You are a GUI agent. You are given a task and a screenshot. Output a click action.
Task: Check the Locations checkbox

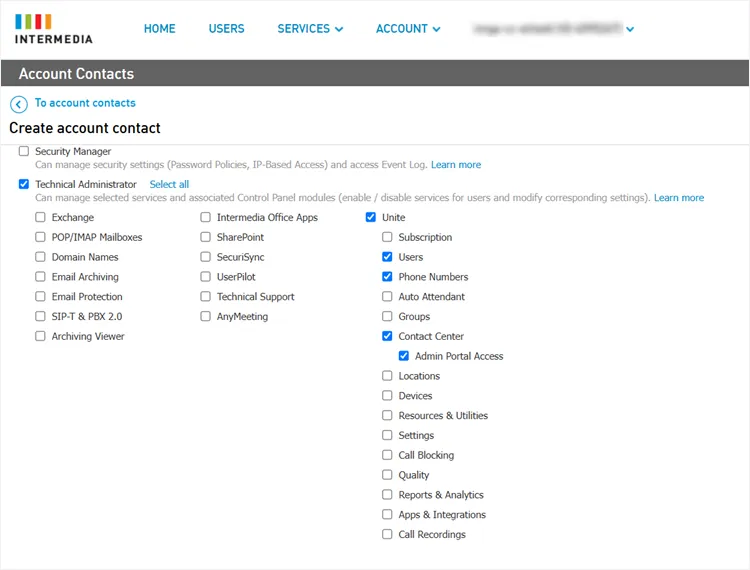pos(387,376)
